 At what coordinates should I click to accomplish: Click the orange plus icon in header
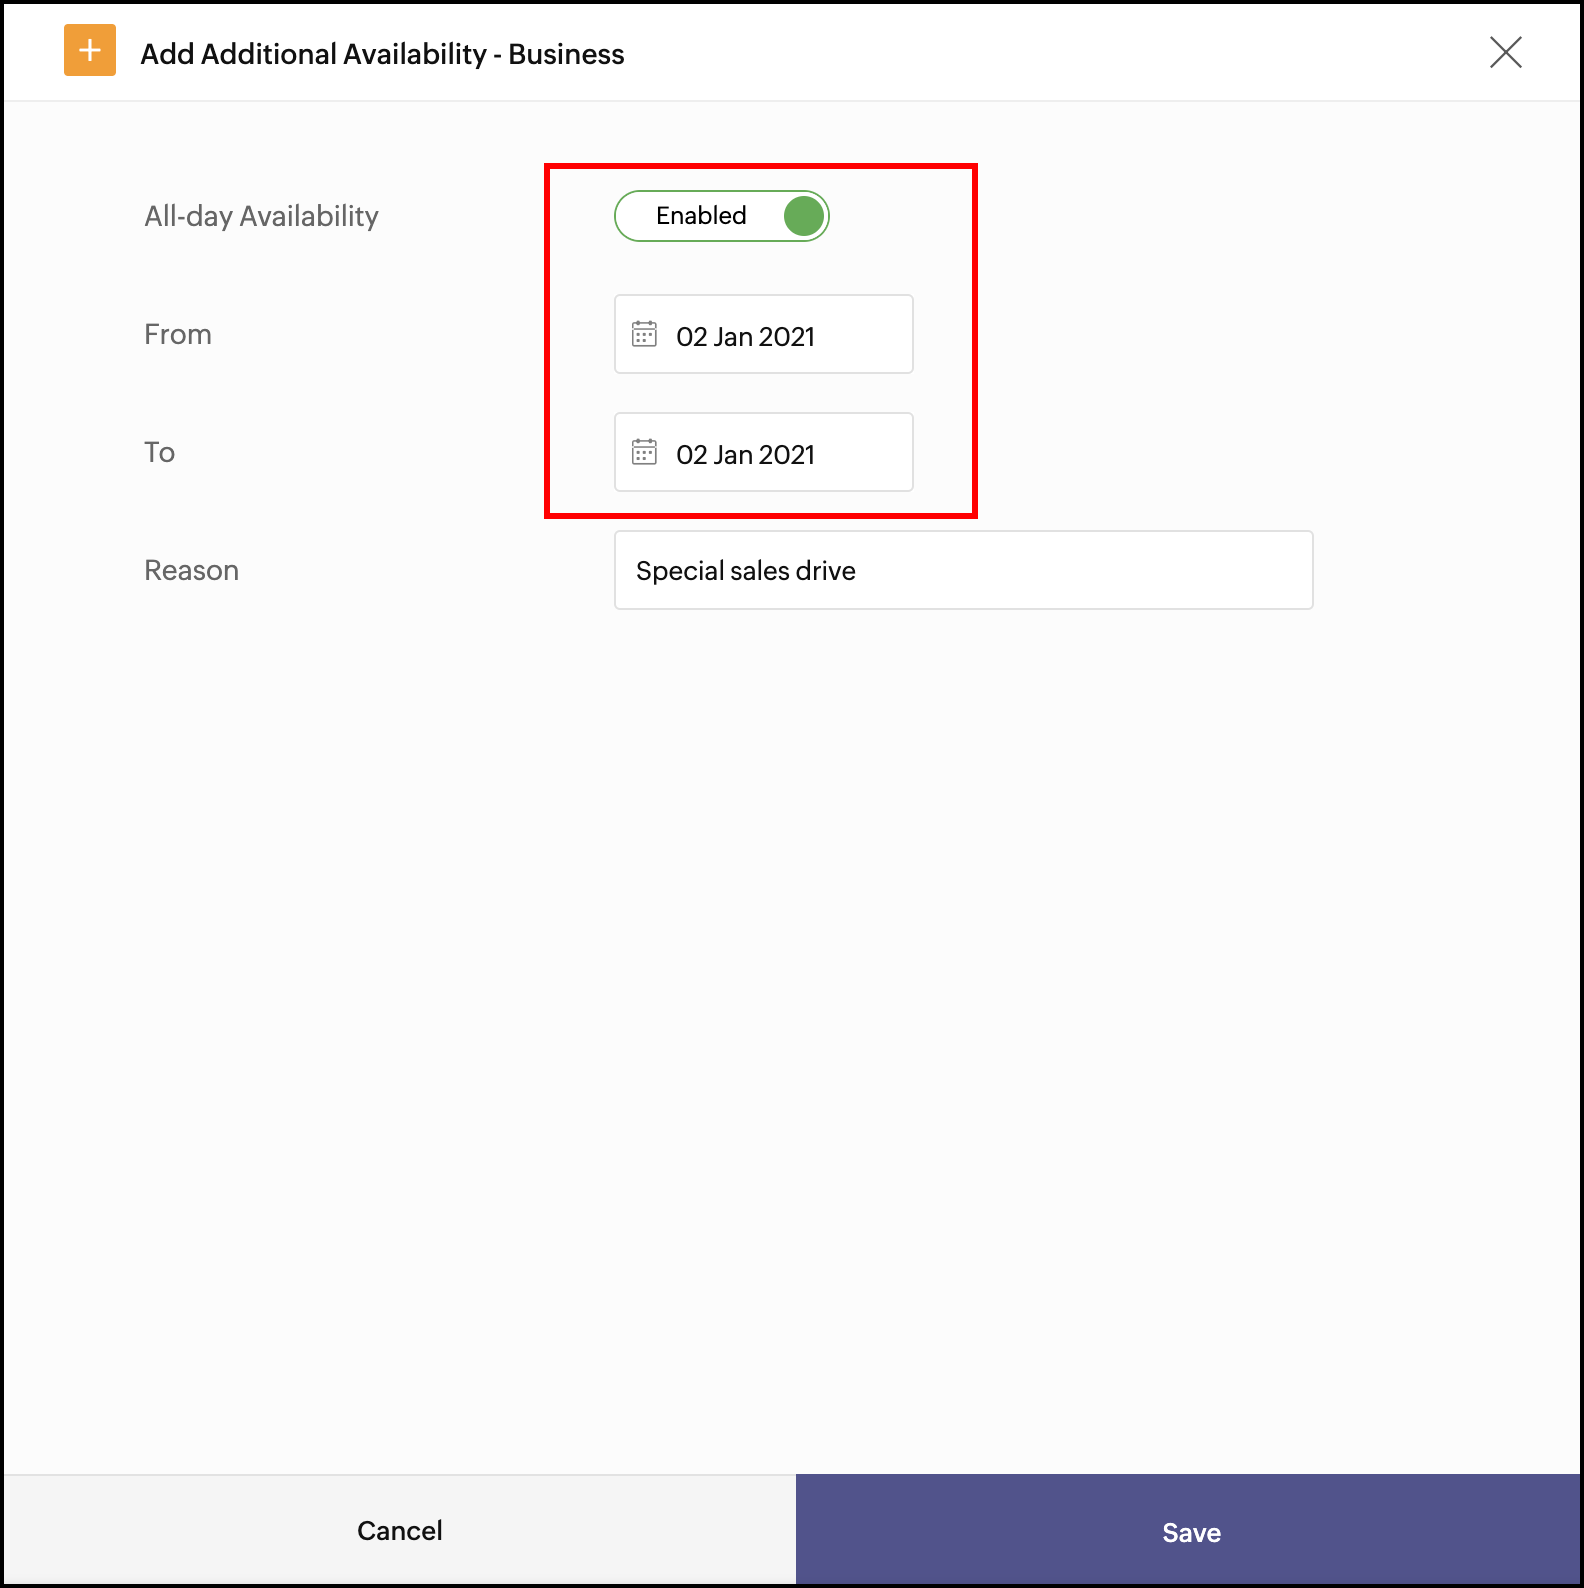pos(90,50)
